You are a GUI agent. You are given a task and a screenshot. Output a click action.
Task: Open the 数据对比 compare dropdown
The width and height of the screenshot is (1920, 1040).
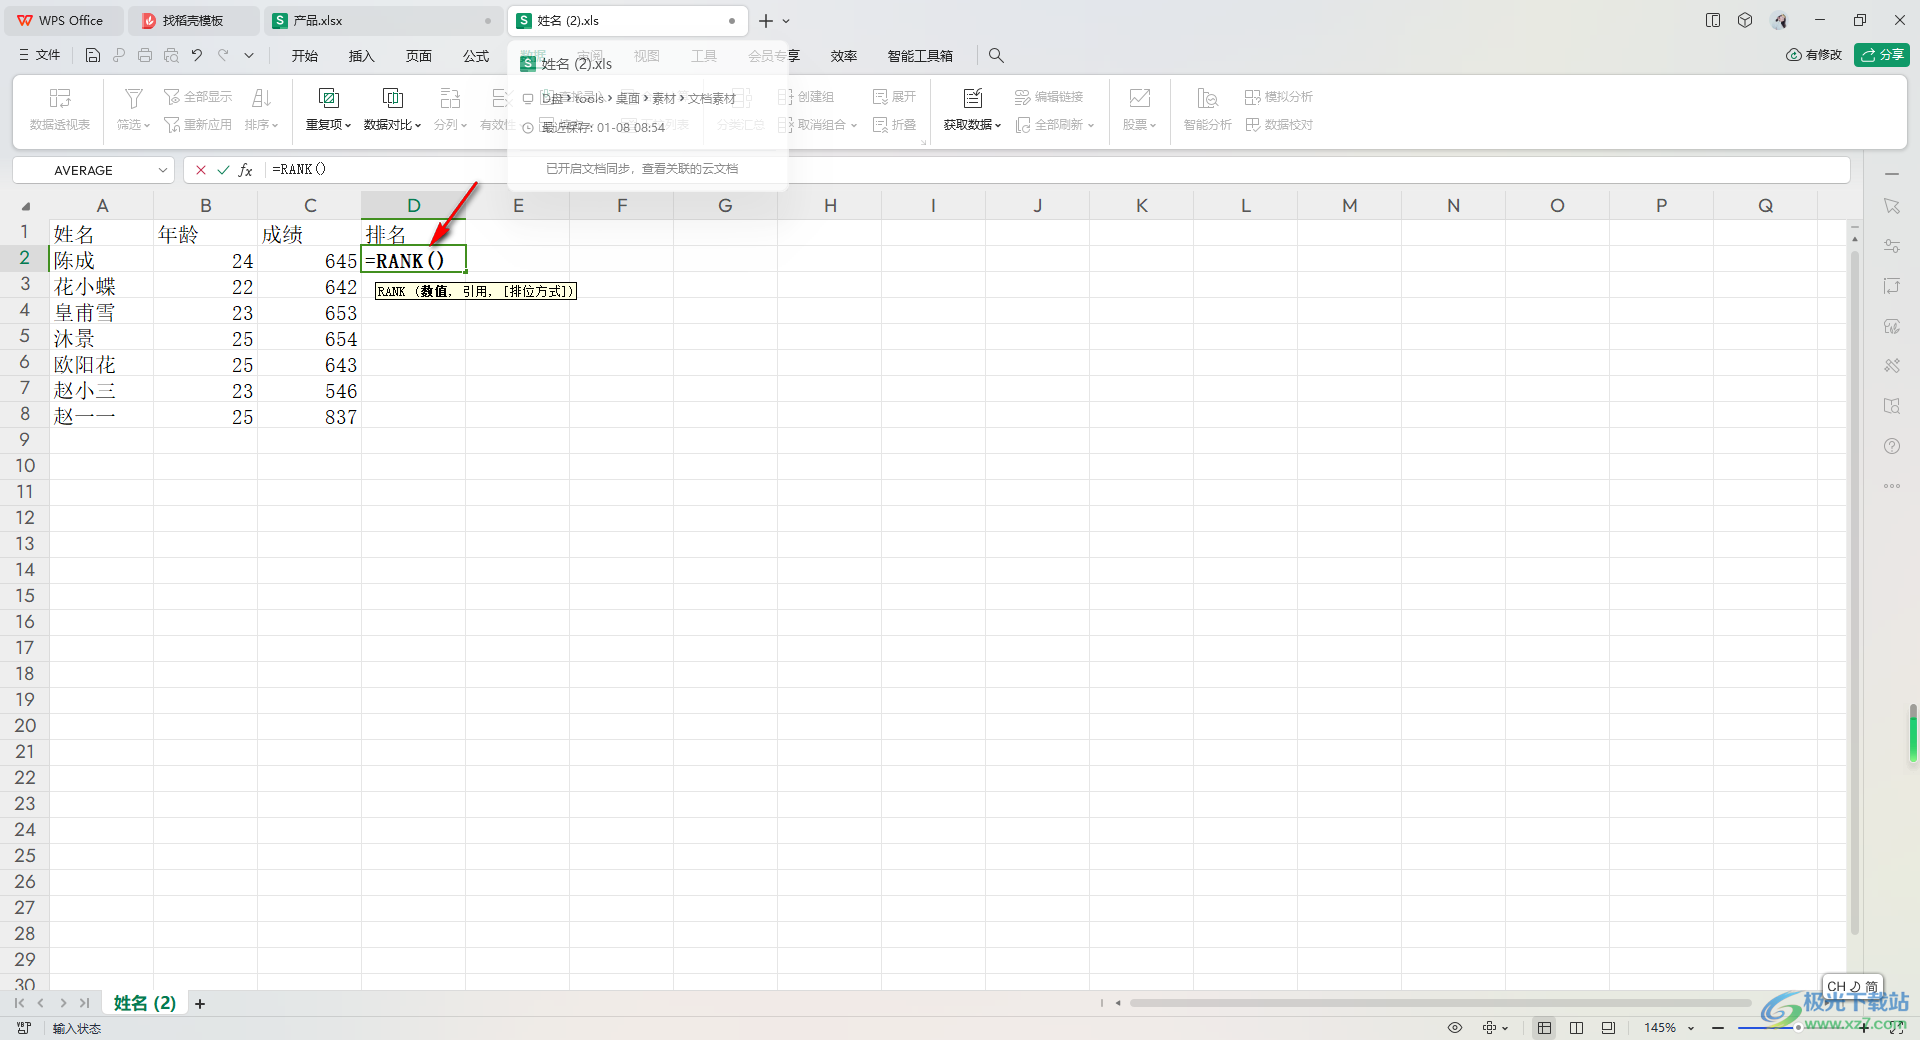[x=393, y=109]
